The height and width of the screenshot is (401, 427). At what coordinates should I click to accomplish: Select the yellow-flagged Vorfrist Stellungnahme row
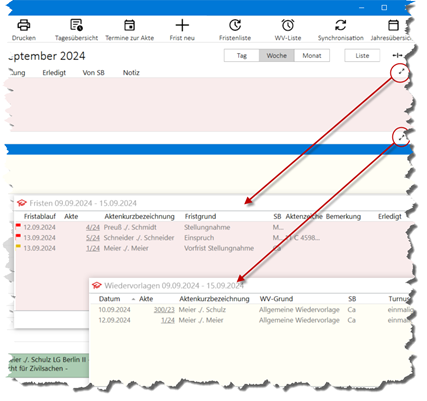pyautogui.click(x=213, y=248)
